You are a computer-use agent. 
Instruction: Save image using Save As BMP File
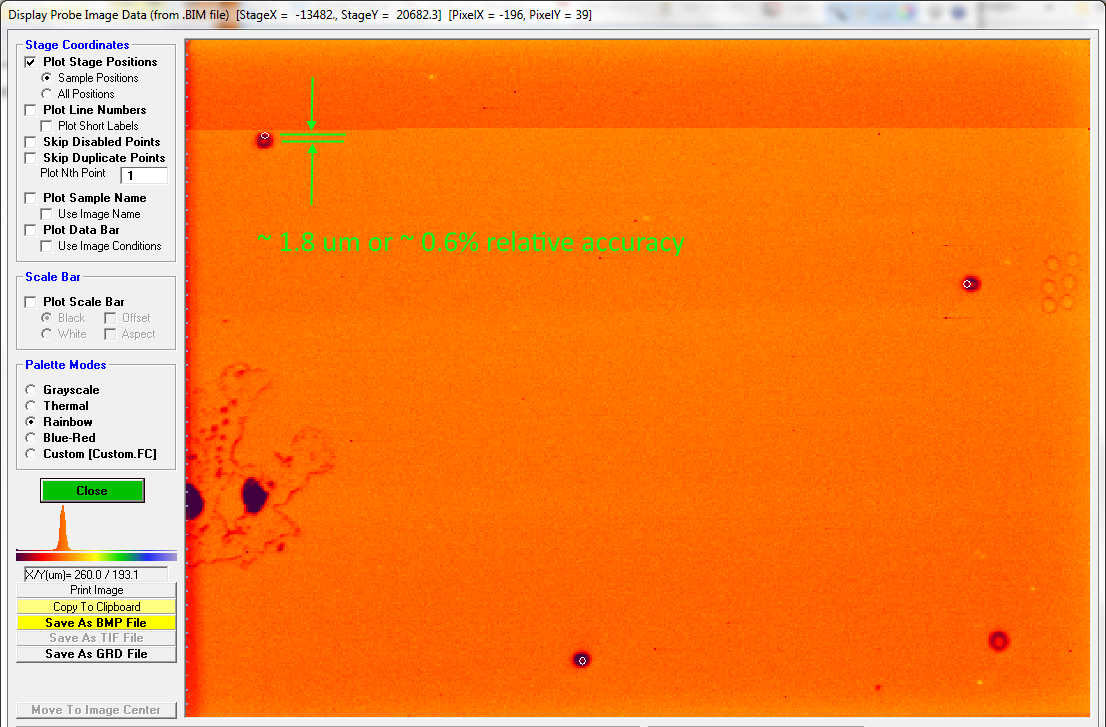pos(96,623)
